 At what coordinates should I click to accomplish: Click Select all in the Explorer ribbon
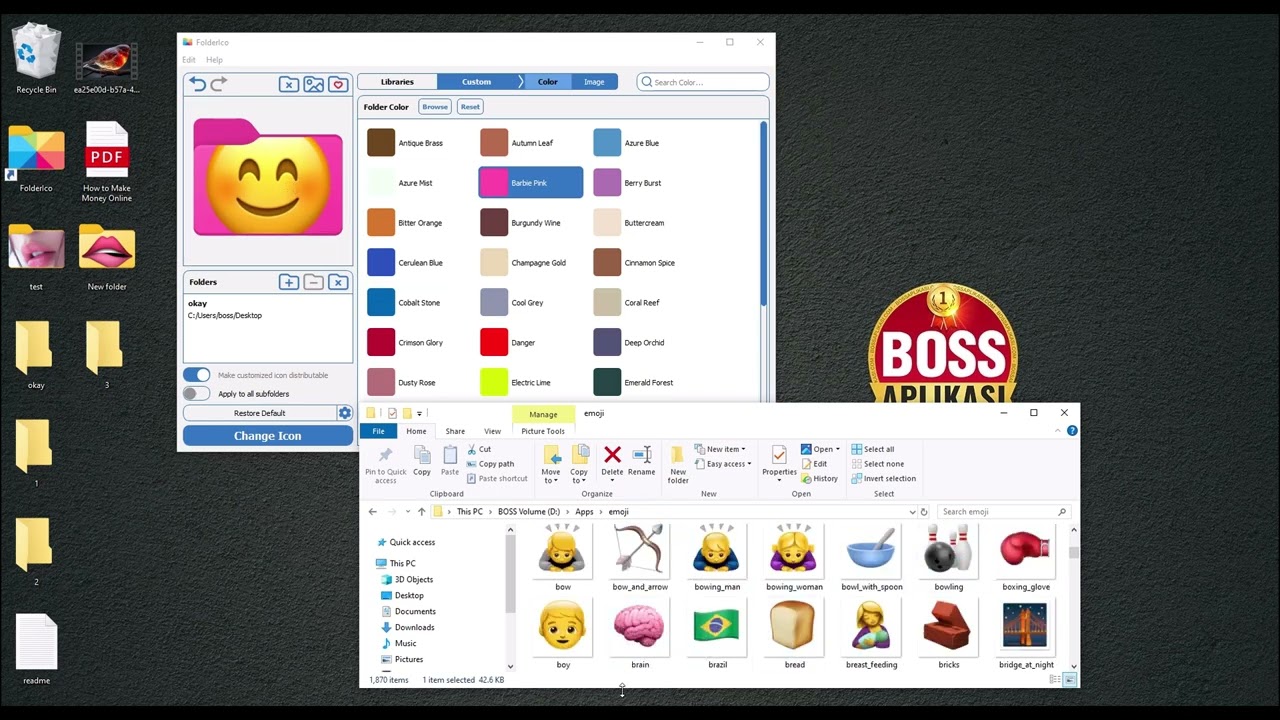(x=876, y=449)
